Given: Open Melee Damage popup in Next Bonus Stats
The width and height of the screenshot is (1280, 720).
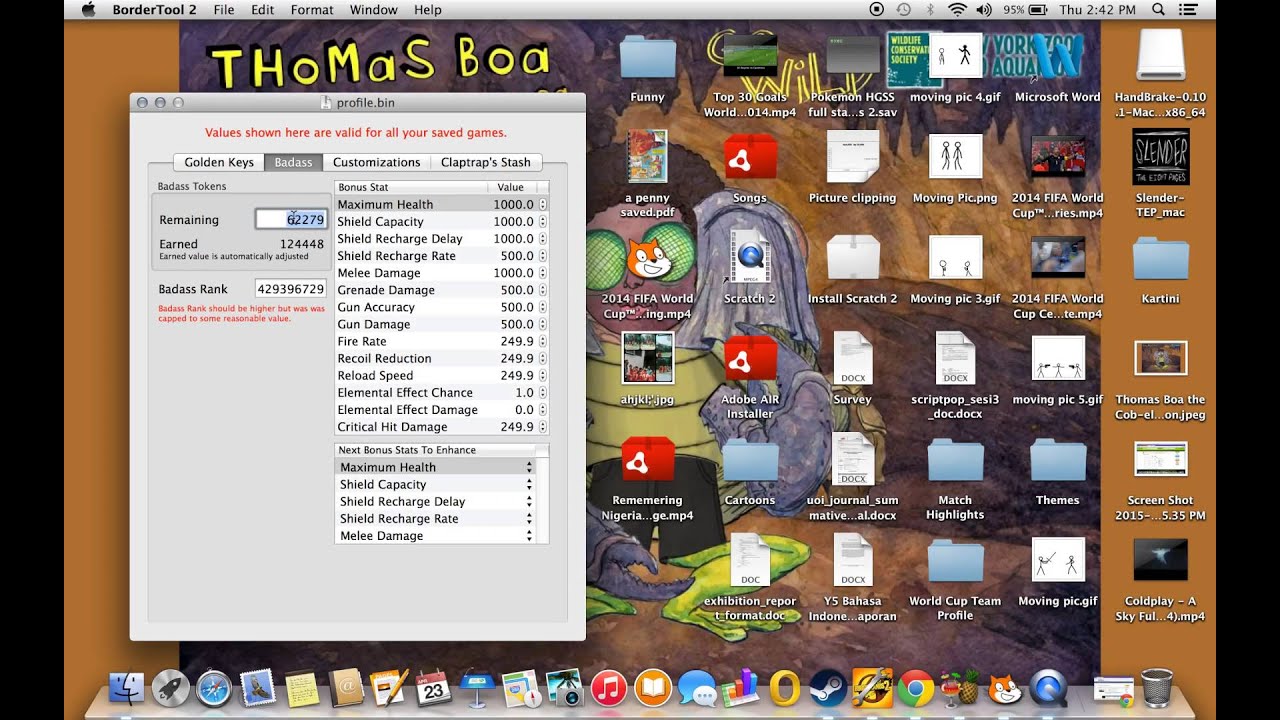Looking at the screenshot, I should 436,535.
